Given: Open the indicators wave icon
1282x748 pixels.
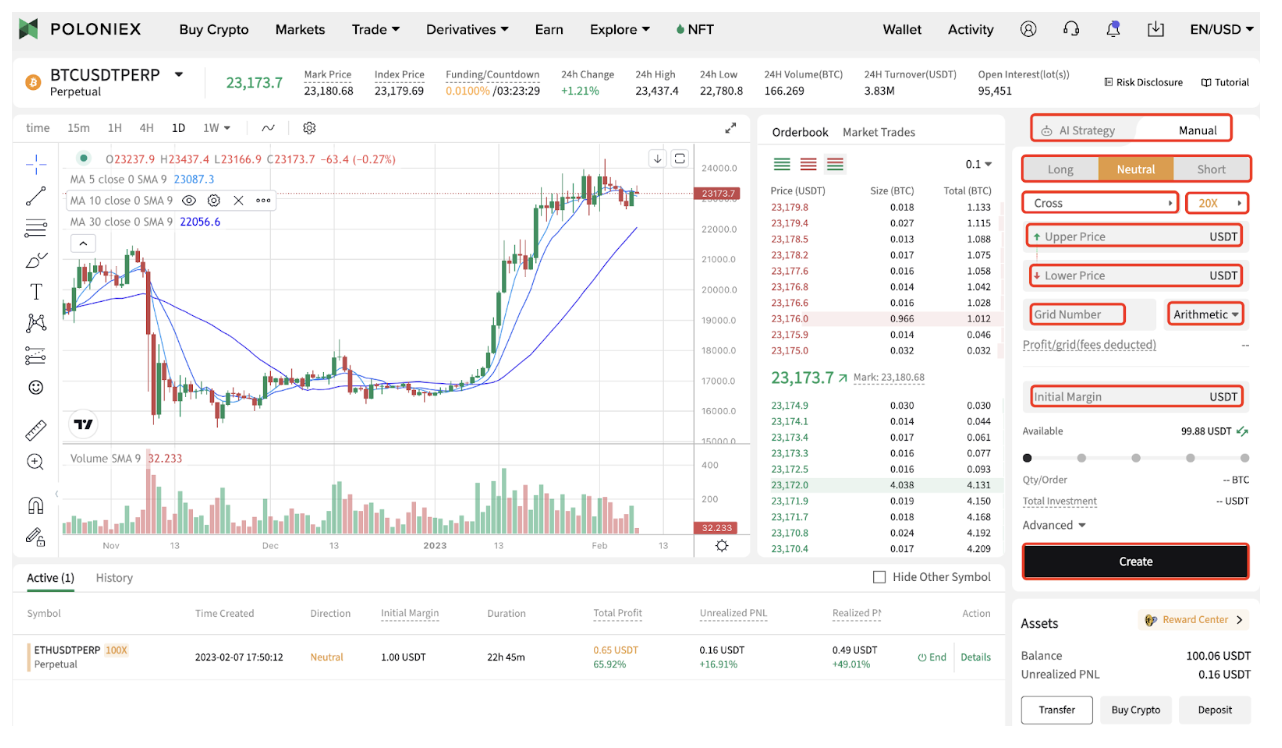Looking at the screenshot, I should [268, 128].
